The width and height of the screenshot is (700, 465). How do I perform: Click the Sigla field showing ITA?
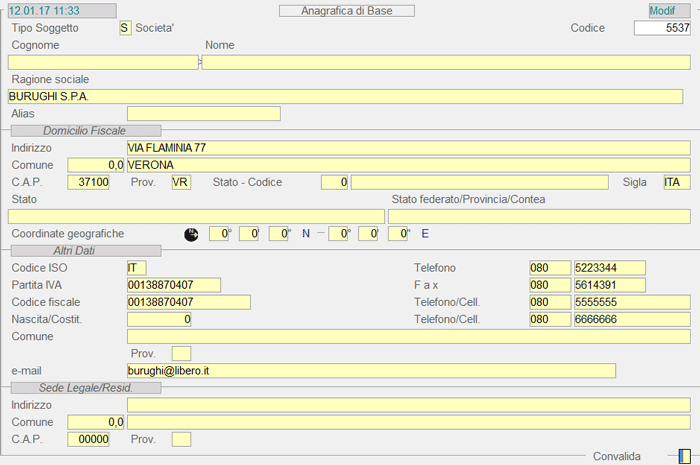[676, 182]
